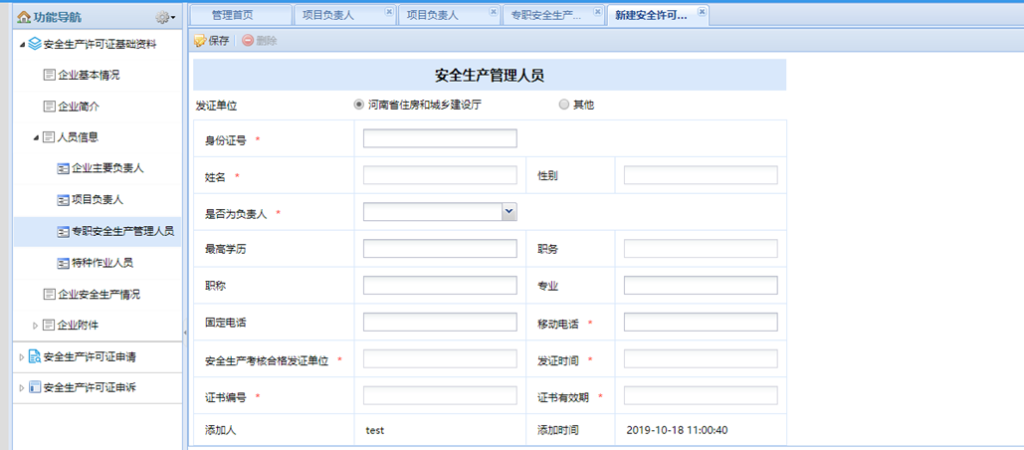Click the document icon beside 企业简介
This screenshot has width=1024, height=450.
pos(49,106)
